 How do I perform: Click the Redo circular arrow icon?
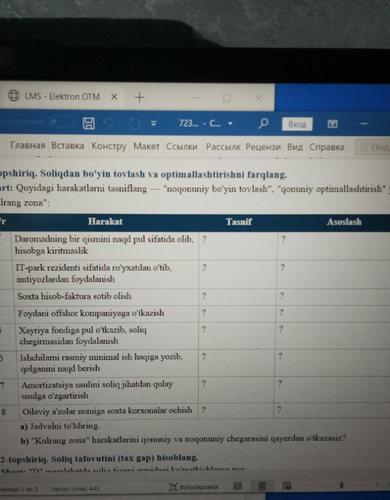coord(134,124)
